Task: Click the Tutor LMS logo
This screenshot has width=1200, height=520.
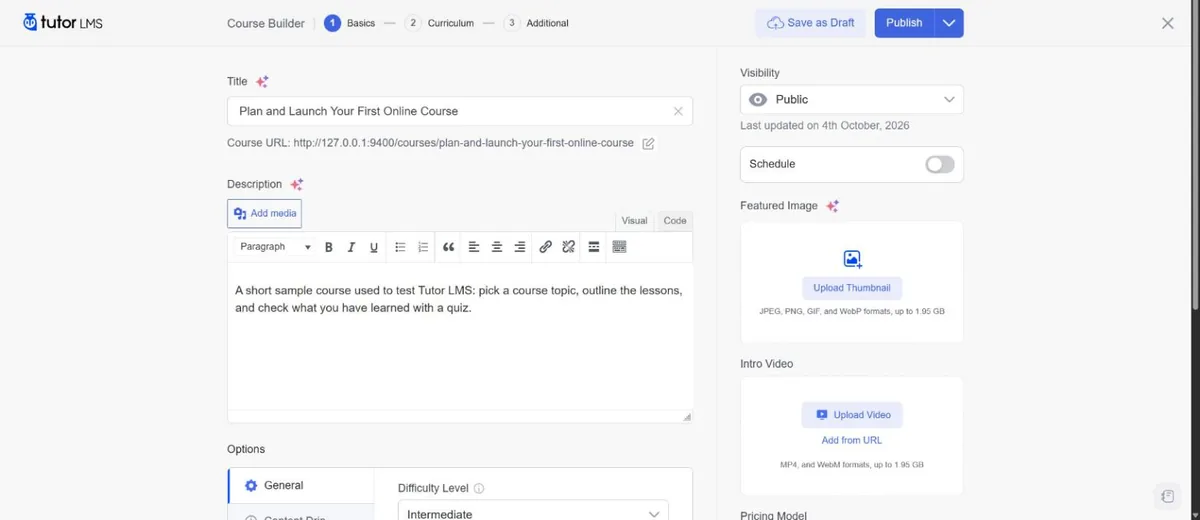Action: 62,22
